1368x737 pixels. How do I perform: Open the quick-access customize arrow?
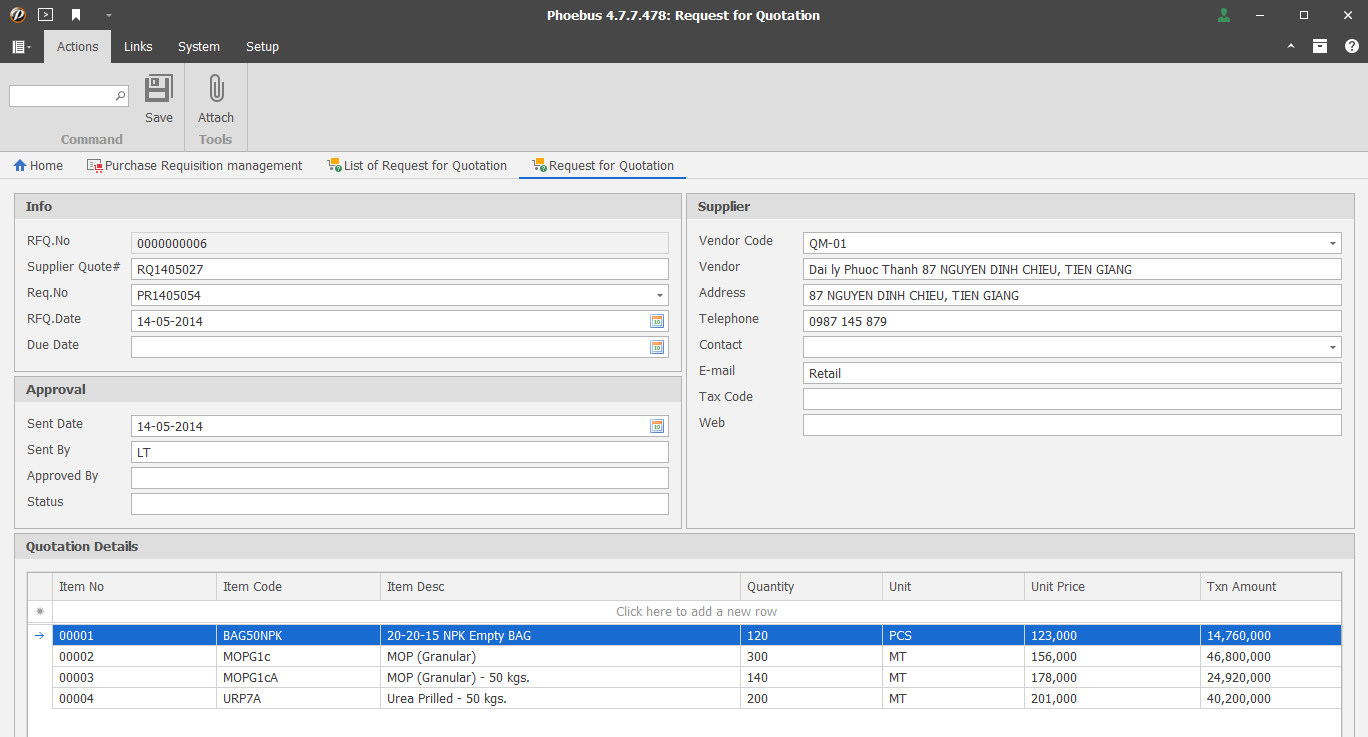pyautogui.click(x=108, y=15)
